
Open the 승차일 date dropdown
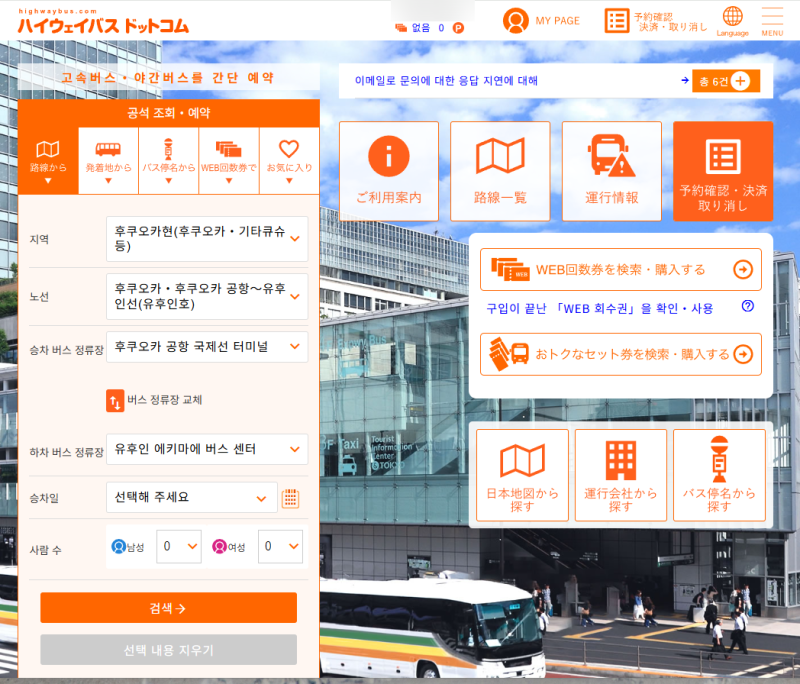(x=192, y=497)
